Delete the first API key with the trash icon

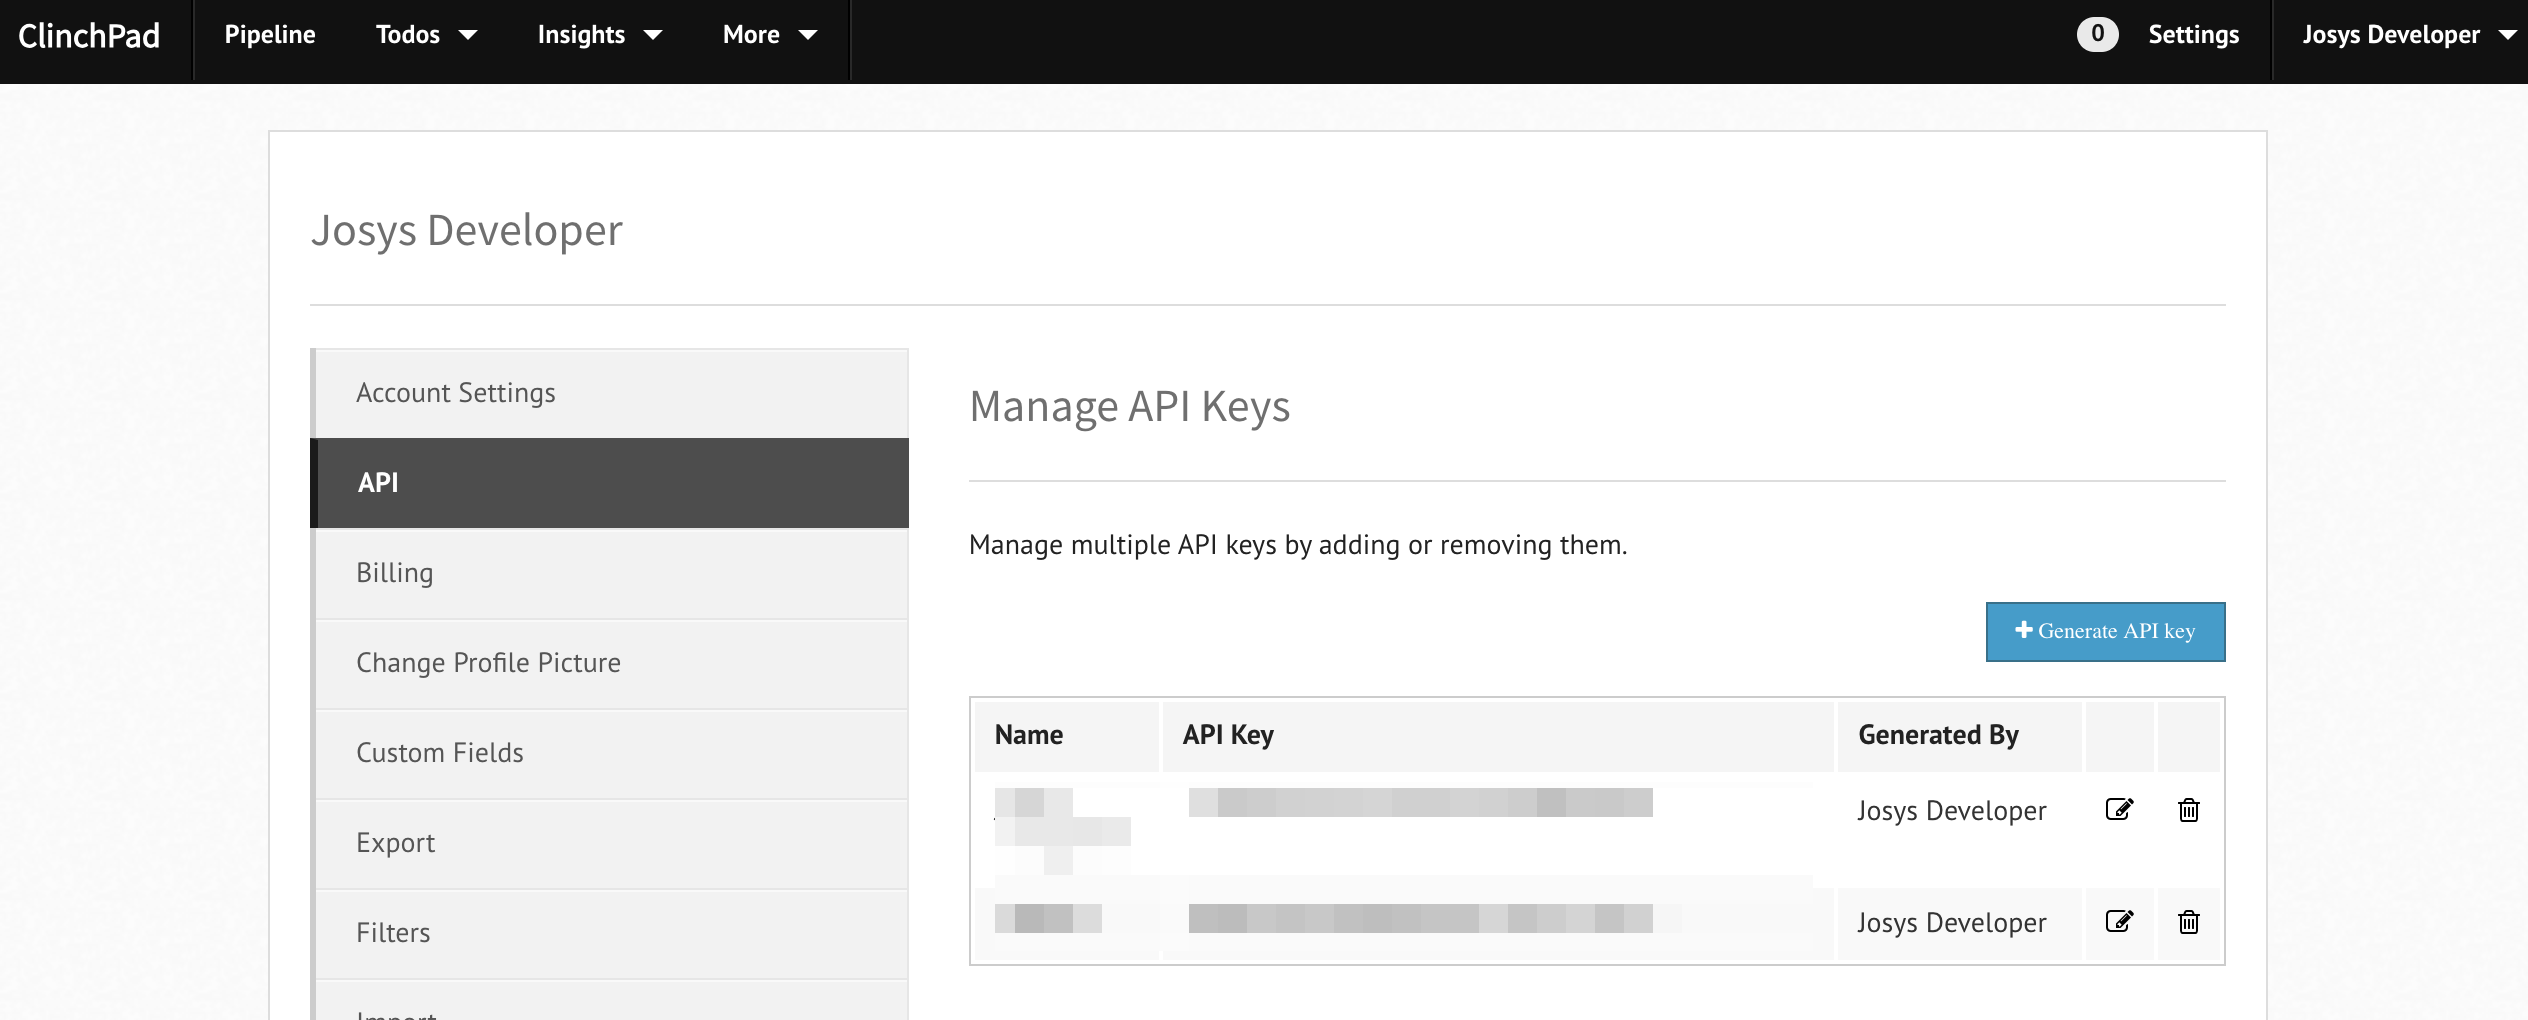tap(2188, 809)
